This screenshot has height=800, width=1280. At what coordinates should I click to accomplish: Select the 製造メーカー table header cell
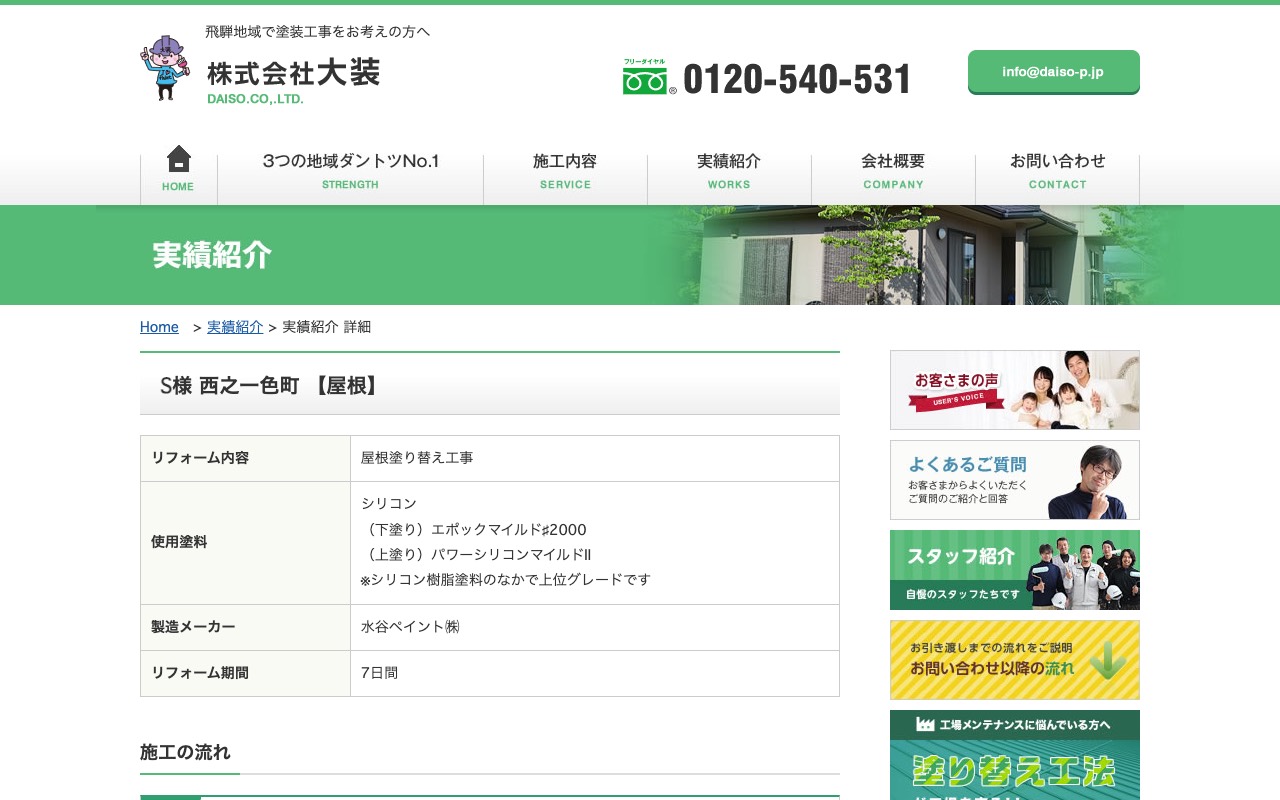(245, 627)
